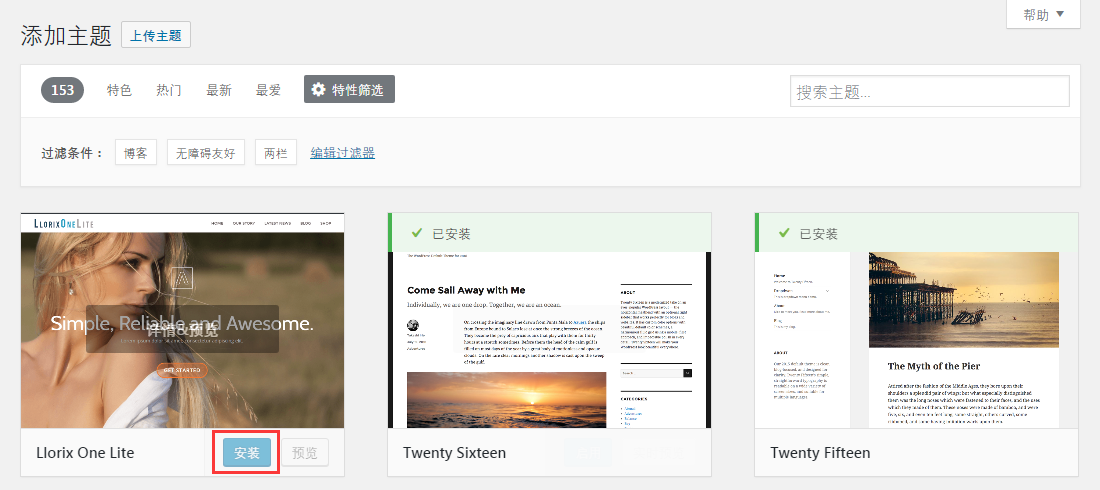This screenshot has height=490, width=1100.
Task: Toggle the 特性筛选 feature filter button
Action: coord(349,89)
